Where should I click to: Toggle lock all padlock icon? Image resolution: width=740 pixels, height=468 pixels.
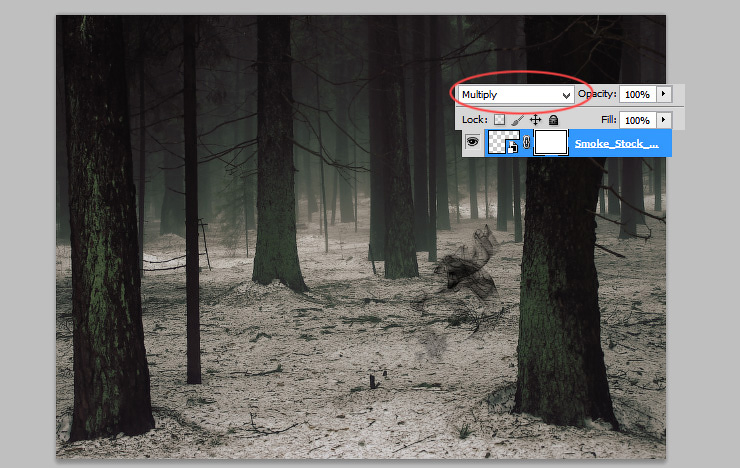point(554,120)
